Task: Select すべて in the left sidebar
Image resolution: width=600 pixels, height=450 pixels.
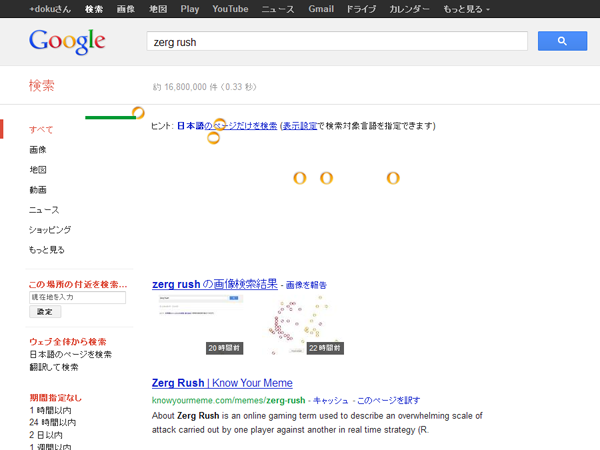Action: pyautogui.click(x=41, y=129)
